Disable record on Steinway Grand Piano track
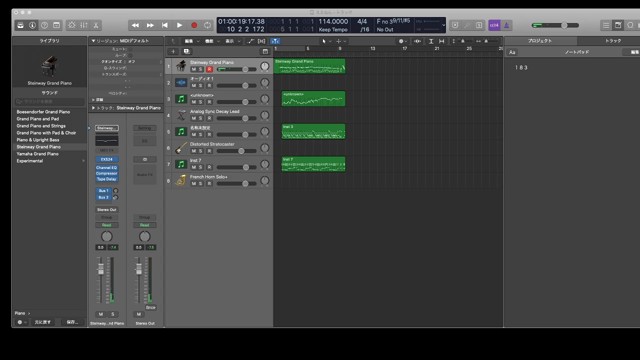Screen dimensions: 640x360 coord(209,69)
